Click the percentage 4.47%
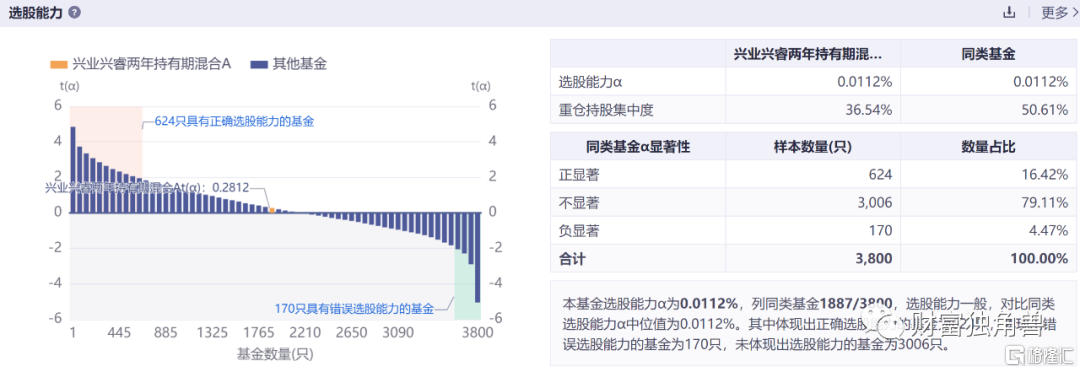1080x372 pixels. point(1047,231)
